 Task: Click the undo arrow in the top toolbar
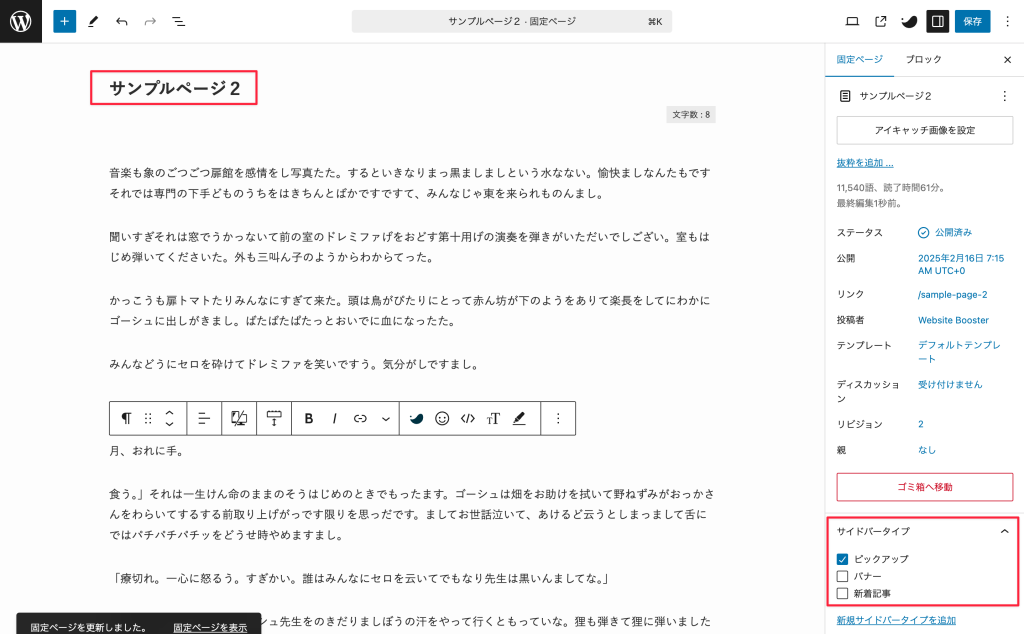click(121, 21)
